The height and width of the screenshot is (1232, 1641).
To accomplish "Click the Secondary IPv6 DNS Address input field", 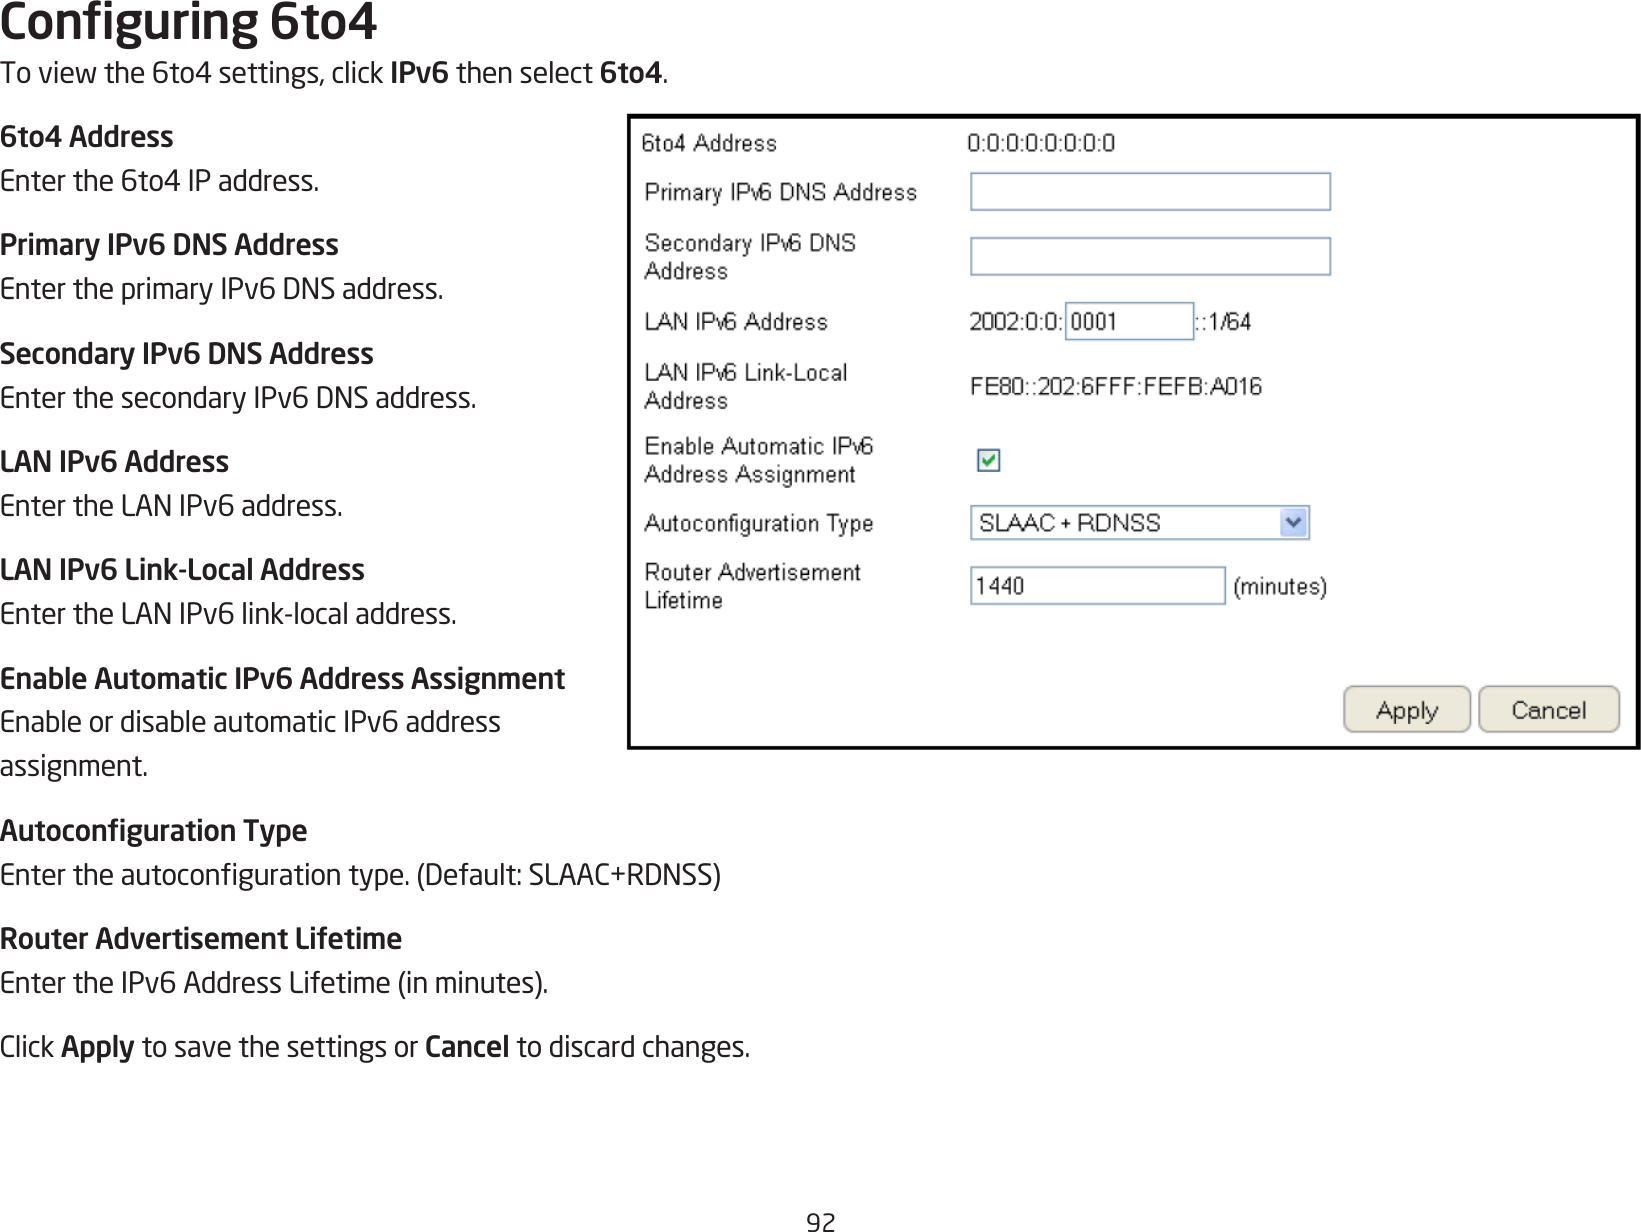I will pyautogui.click(x=1150, y=256).
